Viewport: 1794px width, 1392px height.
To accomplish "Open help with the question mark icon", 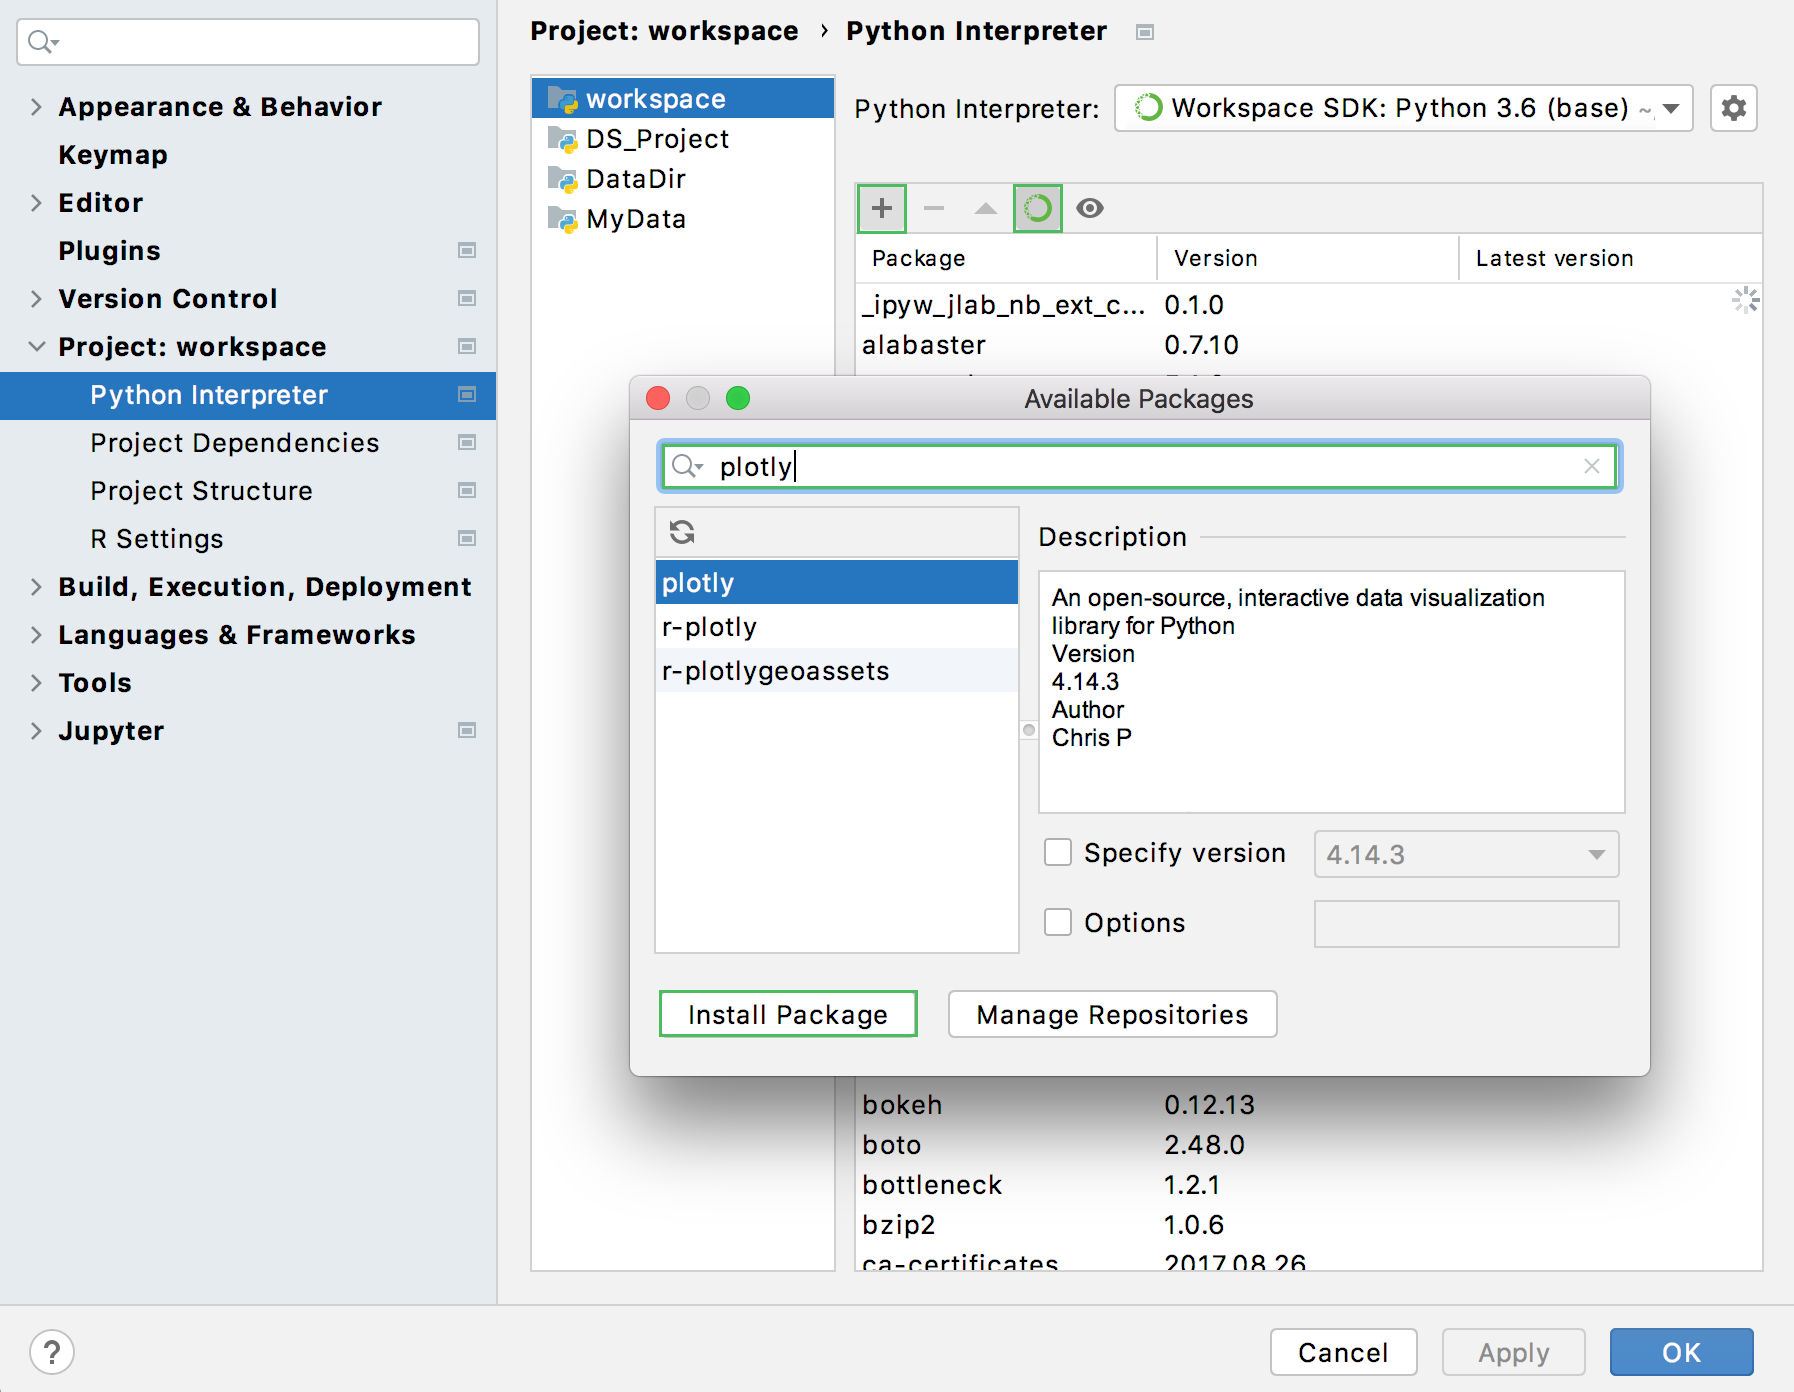I will tap(53, 1351).
